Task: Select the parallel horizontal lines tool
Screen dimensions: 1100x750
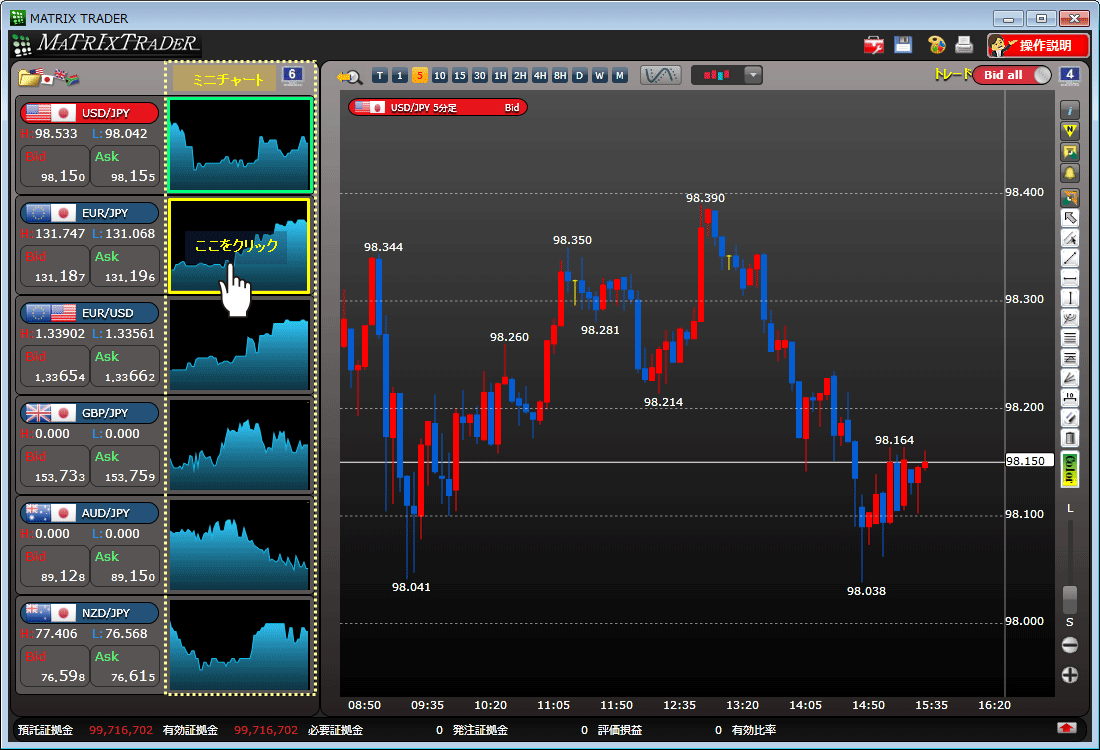Action: [1069, 338]
